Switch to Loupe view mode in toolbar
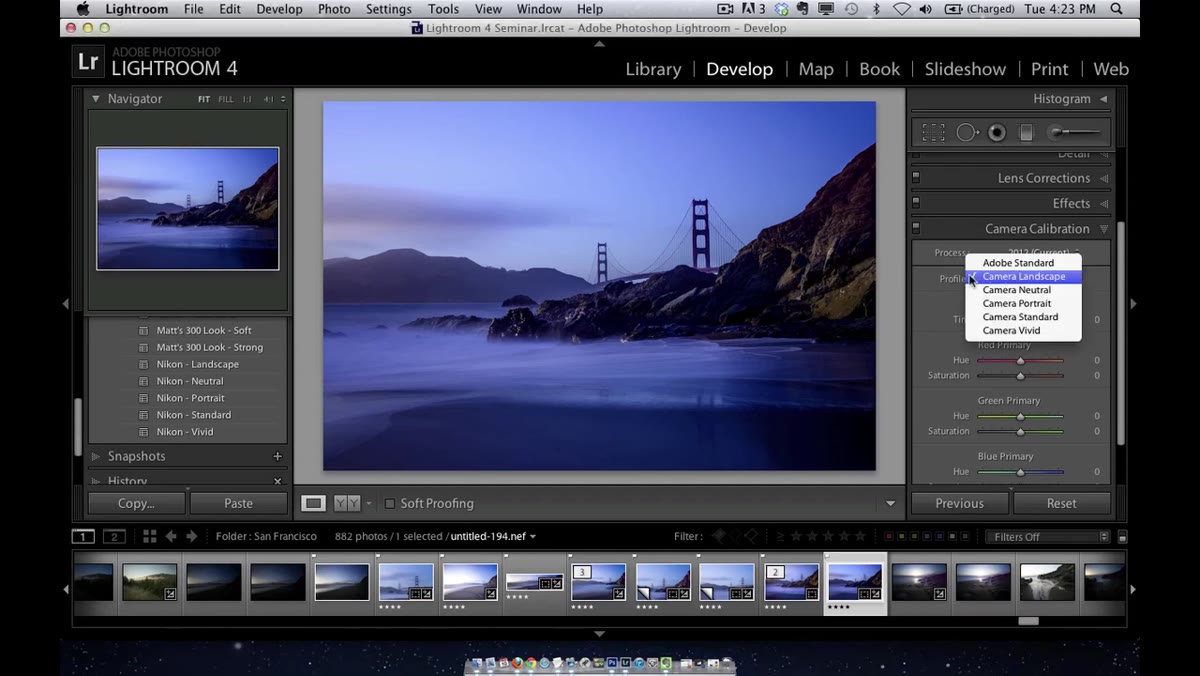Screen dimensions: 1200x676 [x=314, y=503]
